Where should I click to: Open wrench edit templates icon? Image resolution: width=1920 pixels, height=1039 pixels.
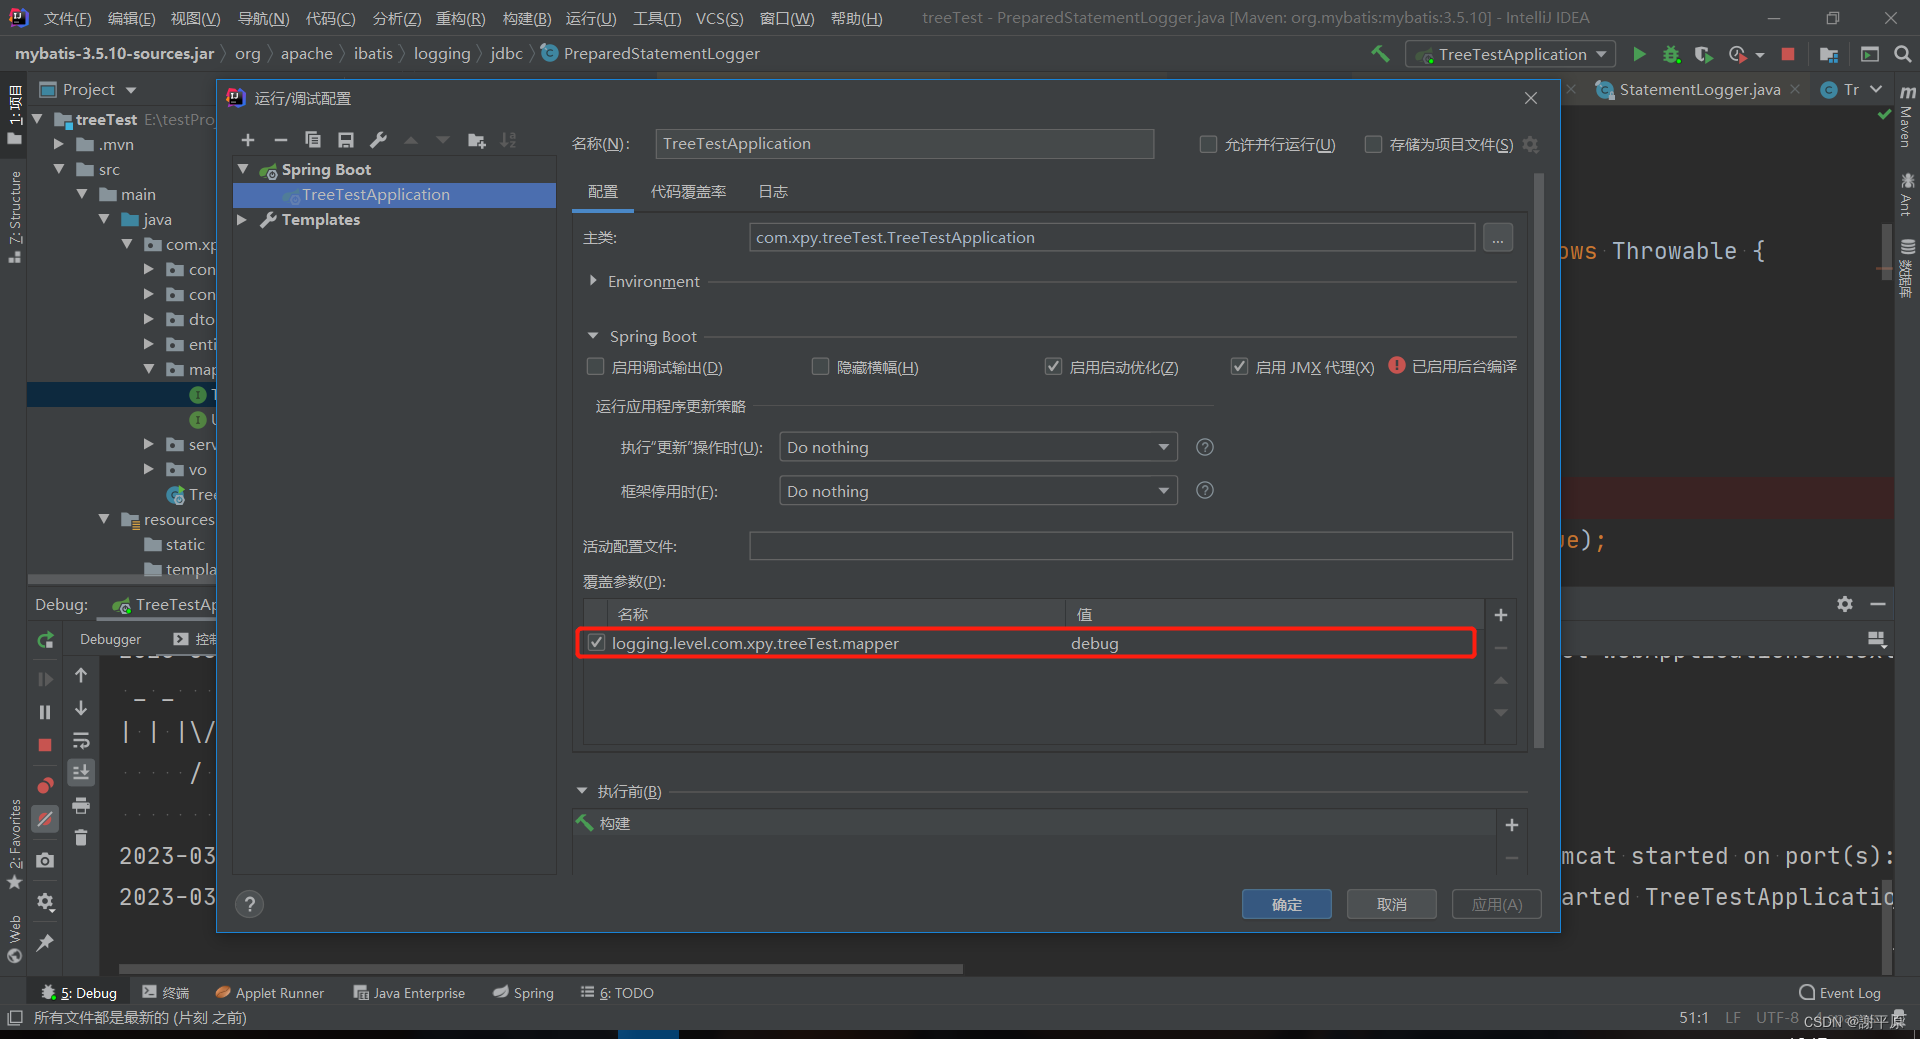tap(378, 140)
